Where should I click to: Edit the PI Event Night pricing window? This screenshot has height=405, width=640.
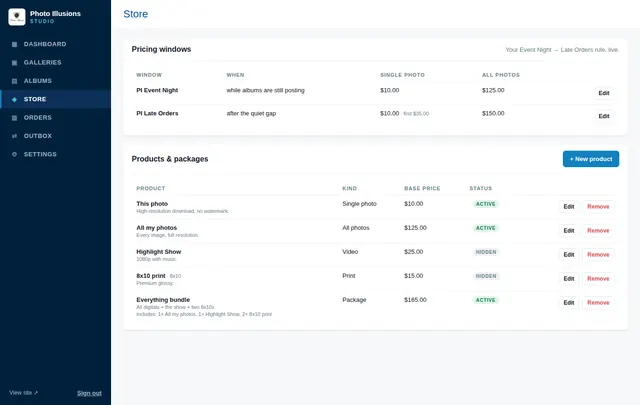604,93
